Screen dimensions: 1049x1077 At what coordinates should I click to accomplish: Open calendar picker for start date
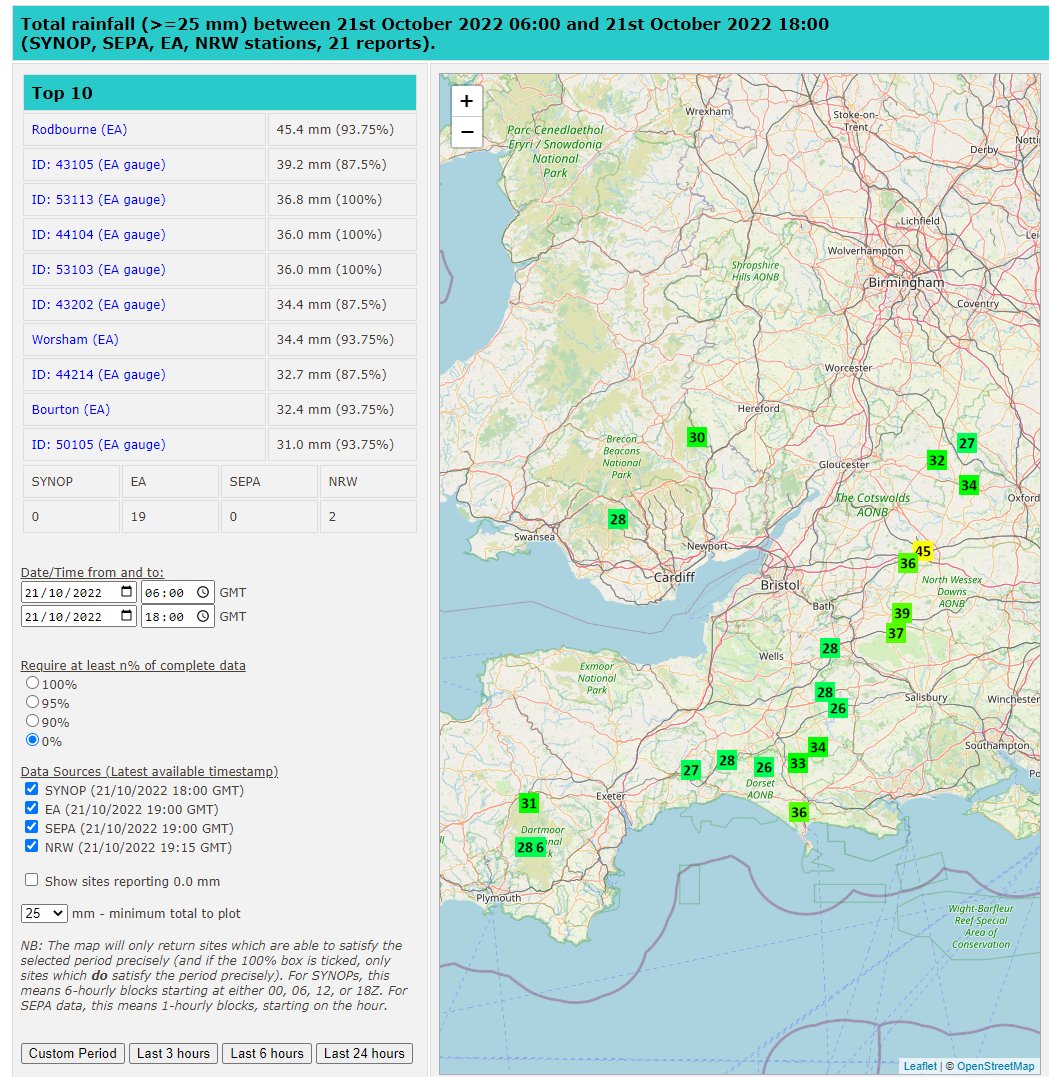point(126,592)
